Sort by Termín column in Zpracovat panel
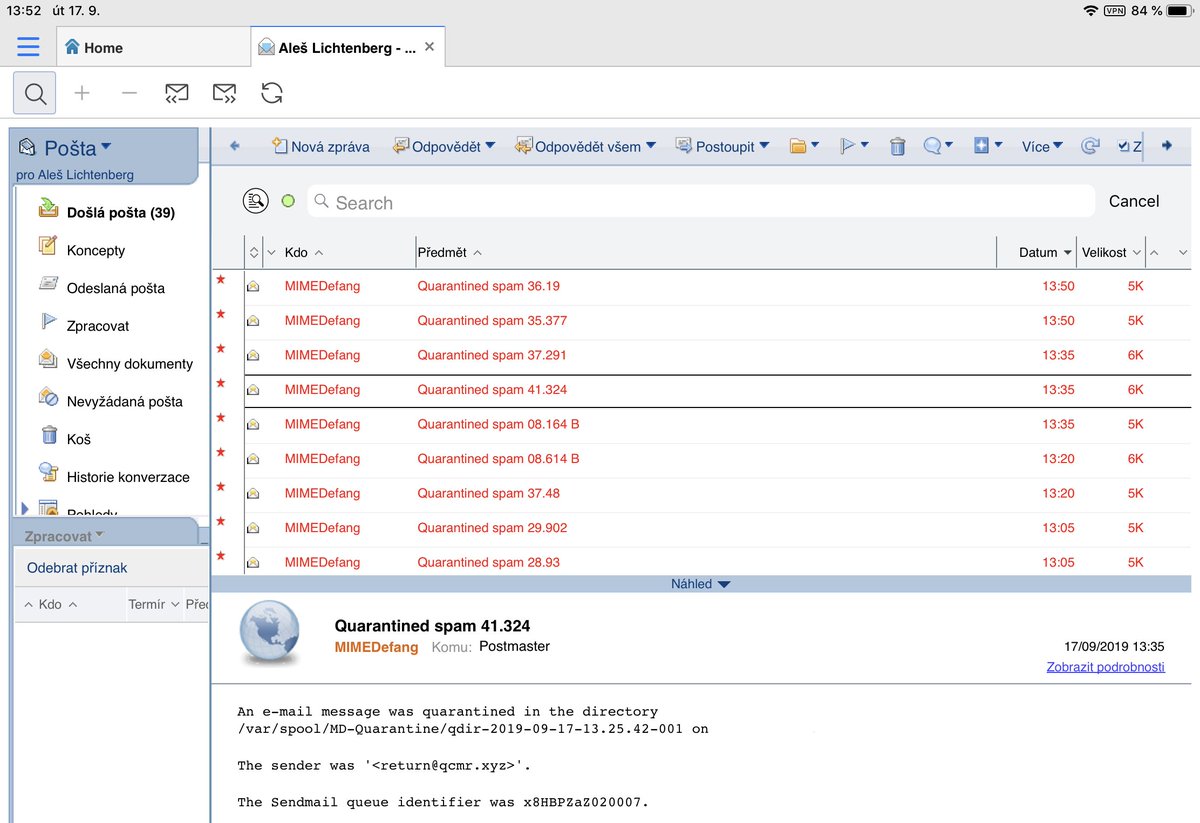The height and width of the screenshot is (823, 1200). [x=154, y=604]
